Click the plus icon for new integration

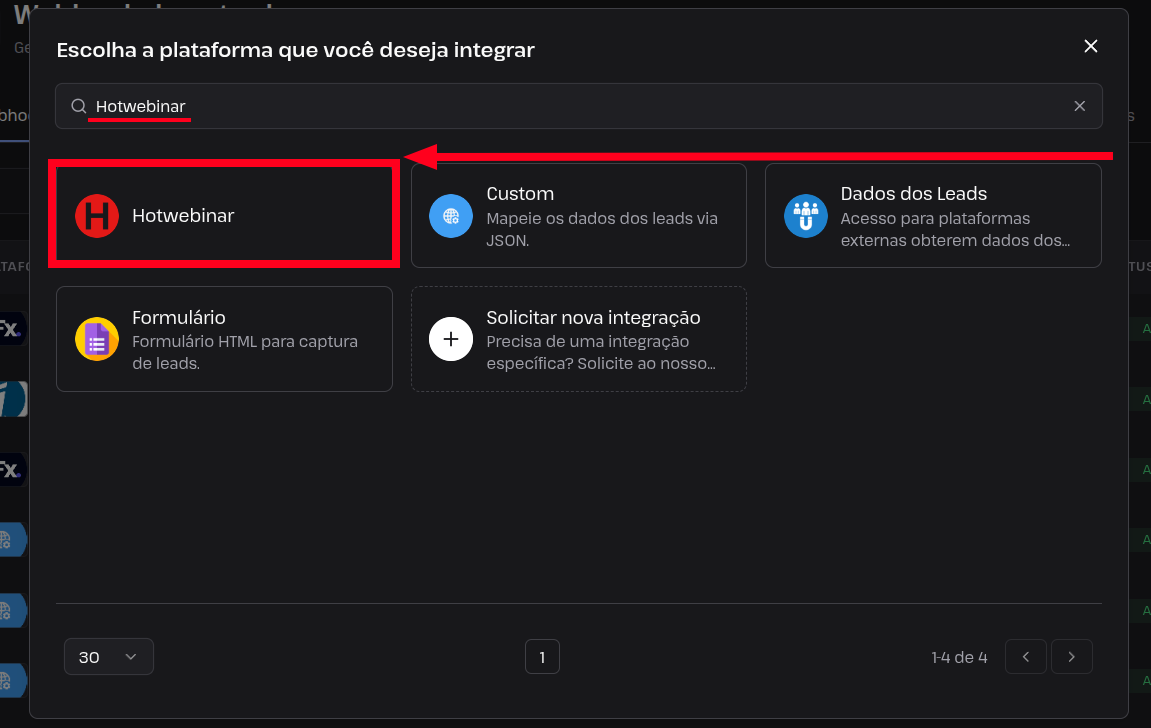pos(451,339)
